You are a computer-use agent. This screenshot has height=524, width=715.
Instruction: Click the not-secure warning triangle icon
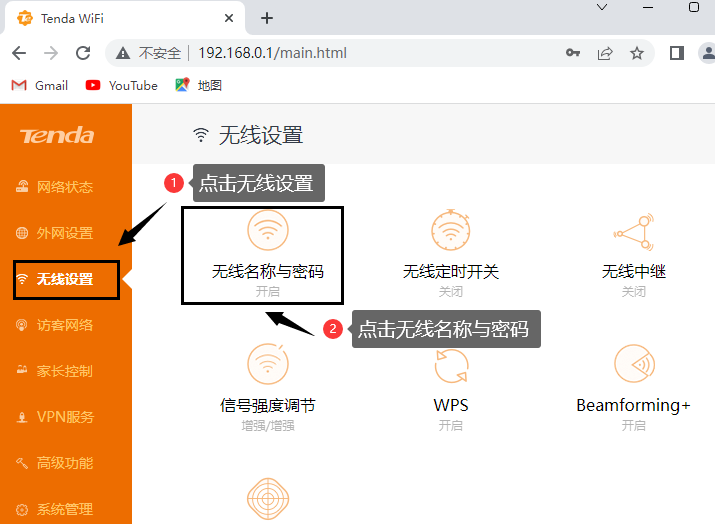pyautogui.click(x=123, y=53)
